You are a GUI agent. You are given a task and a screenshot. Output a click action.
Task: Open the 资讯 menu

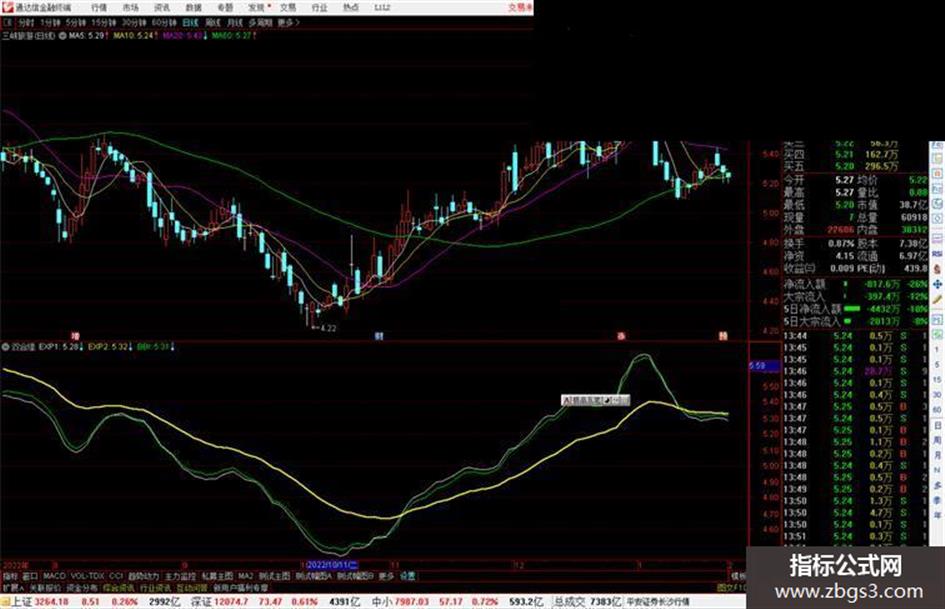[162, 7]
